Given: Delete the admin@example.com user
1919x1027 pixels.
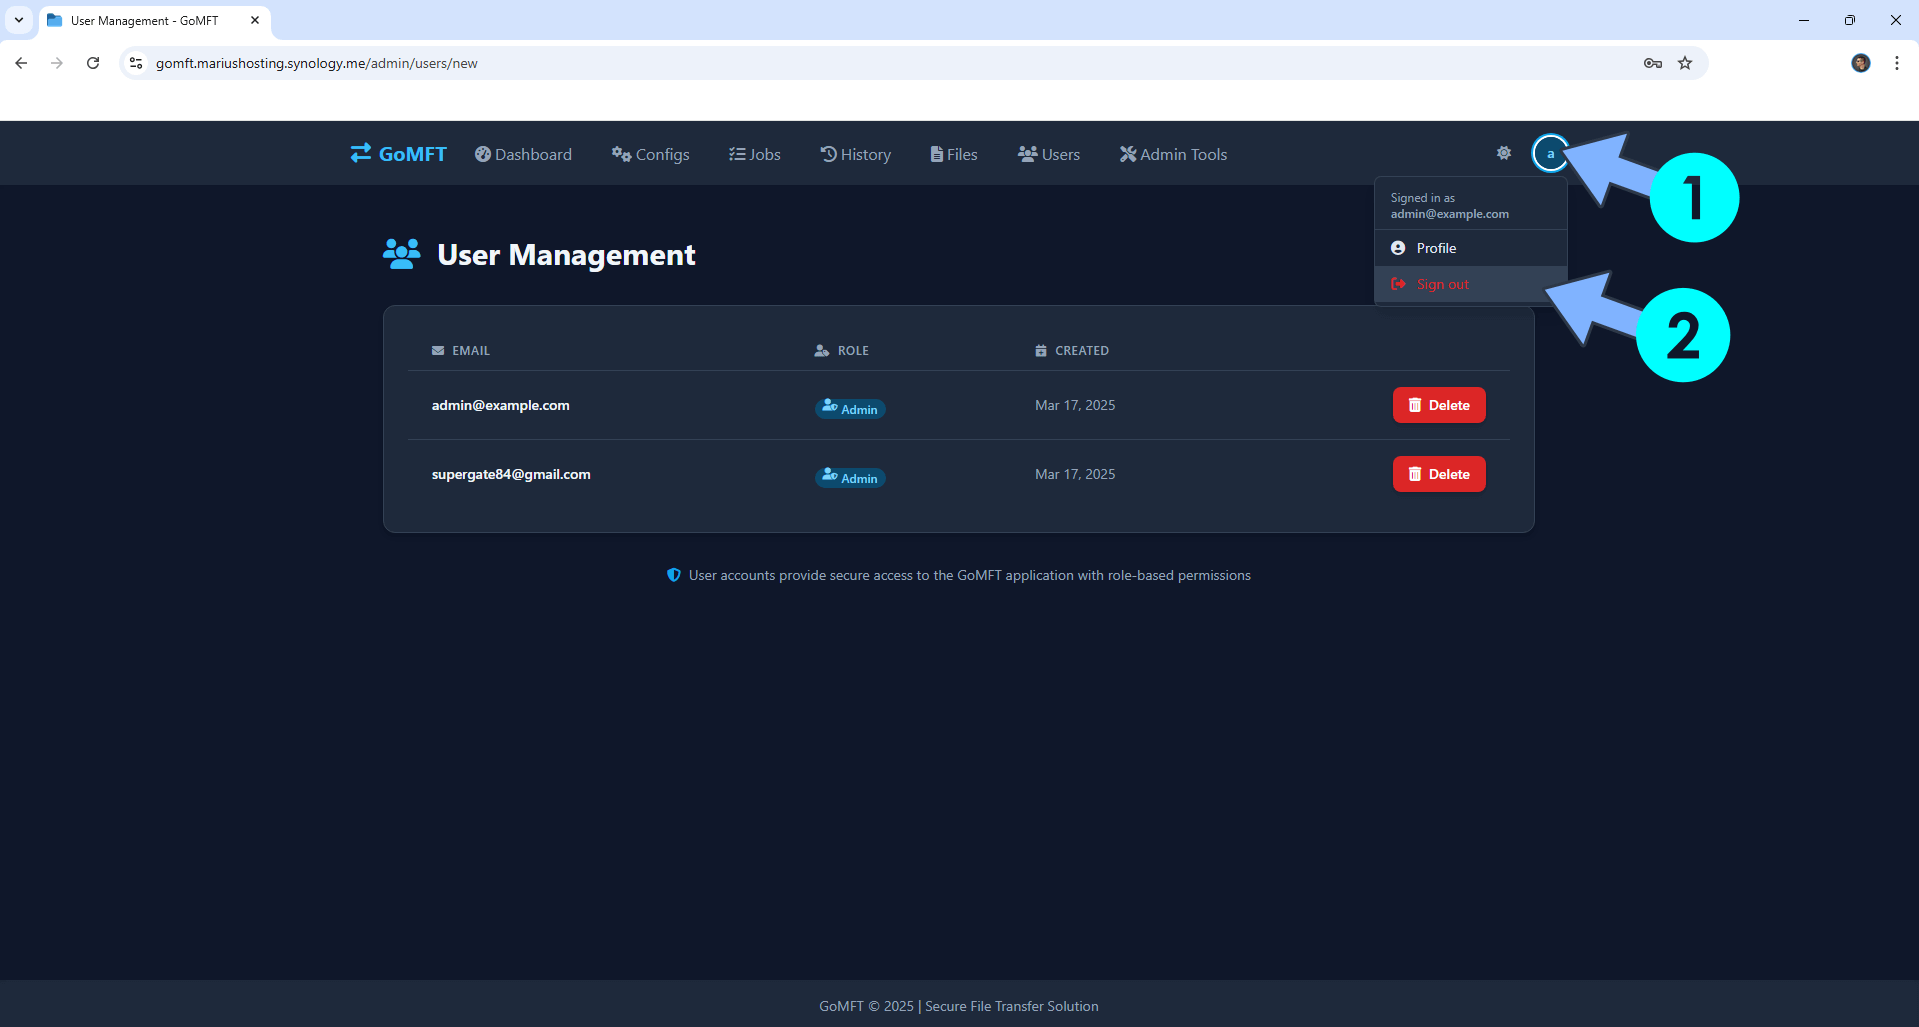Looking at the screenshot, I should (1439, 405).
